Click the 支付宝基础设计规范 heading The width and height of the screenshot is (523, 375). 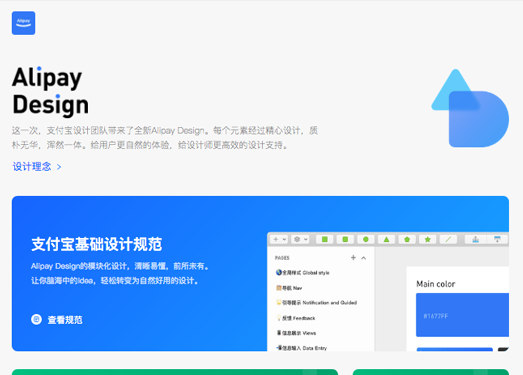(97, 244)
